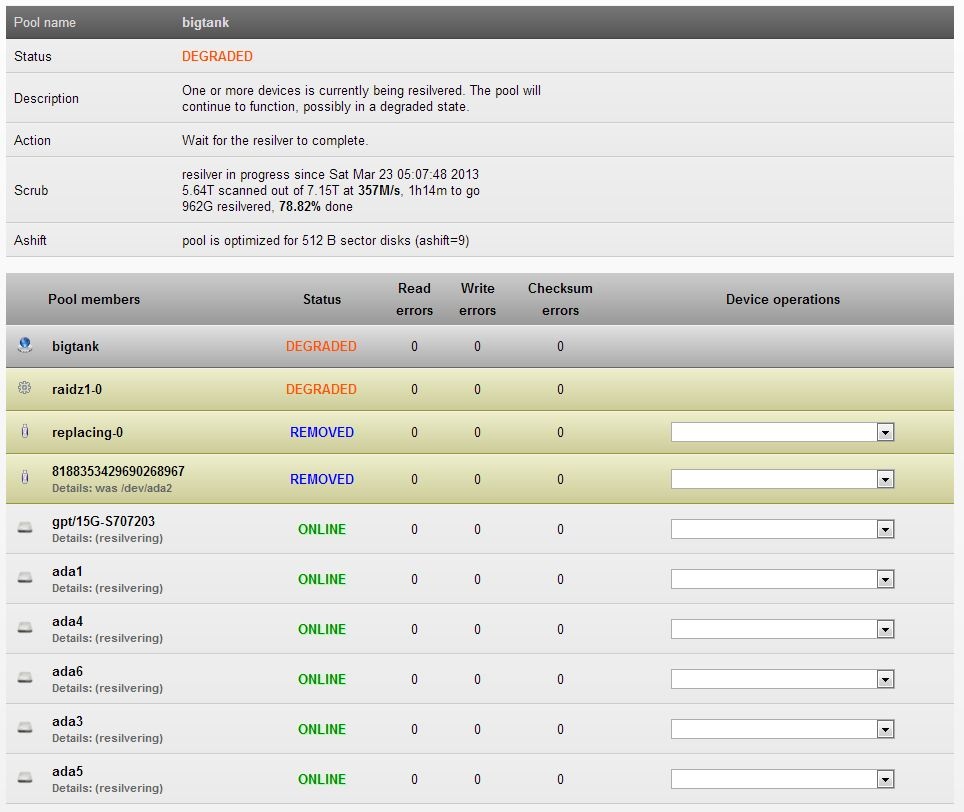The width and height of the screenshot is (964, 812).
Task: Open device operations dropdown for gpt/15G-S707203
Action: [x=782, y=529]
